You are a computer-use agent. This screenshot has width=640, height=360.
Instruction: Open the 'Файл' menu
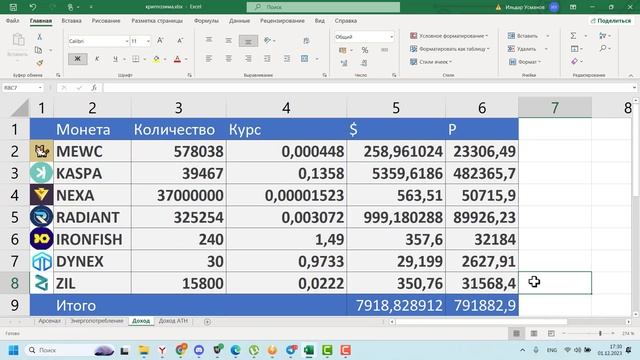[x=12, y=20]
